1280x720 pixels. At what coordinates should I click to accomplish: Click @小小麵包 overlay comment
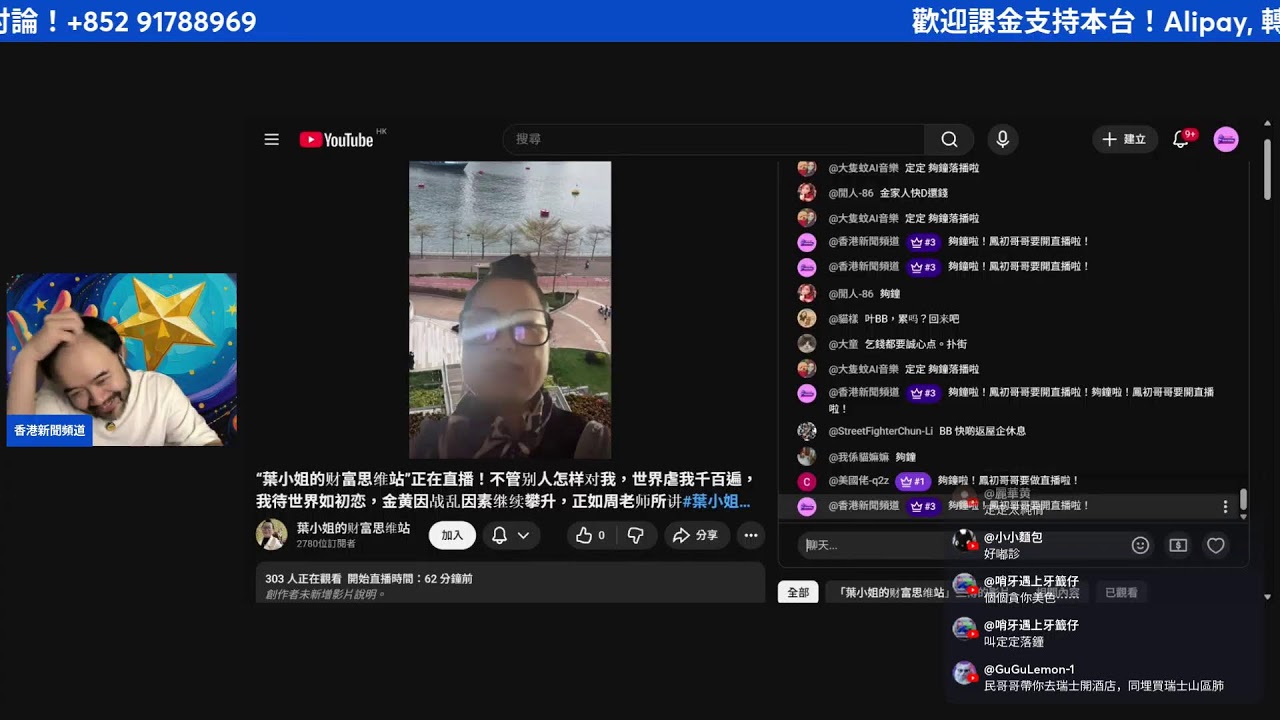tap(1014, 545)
